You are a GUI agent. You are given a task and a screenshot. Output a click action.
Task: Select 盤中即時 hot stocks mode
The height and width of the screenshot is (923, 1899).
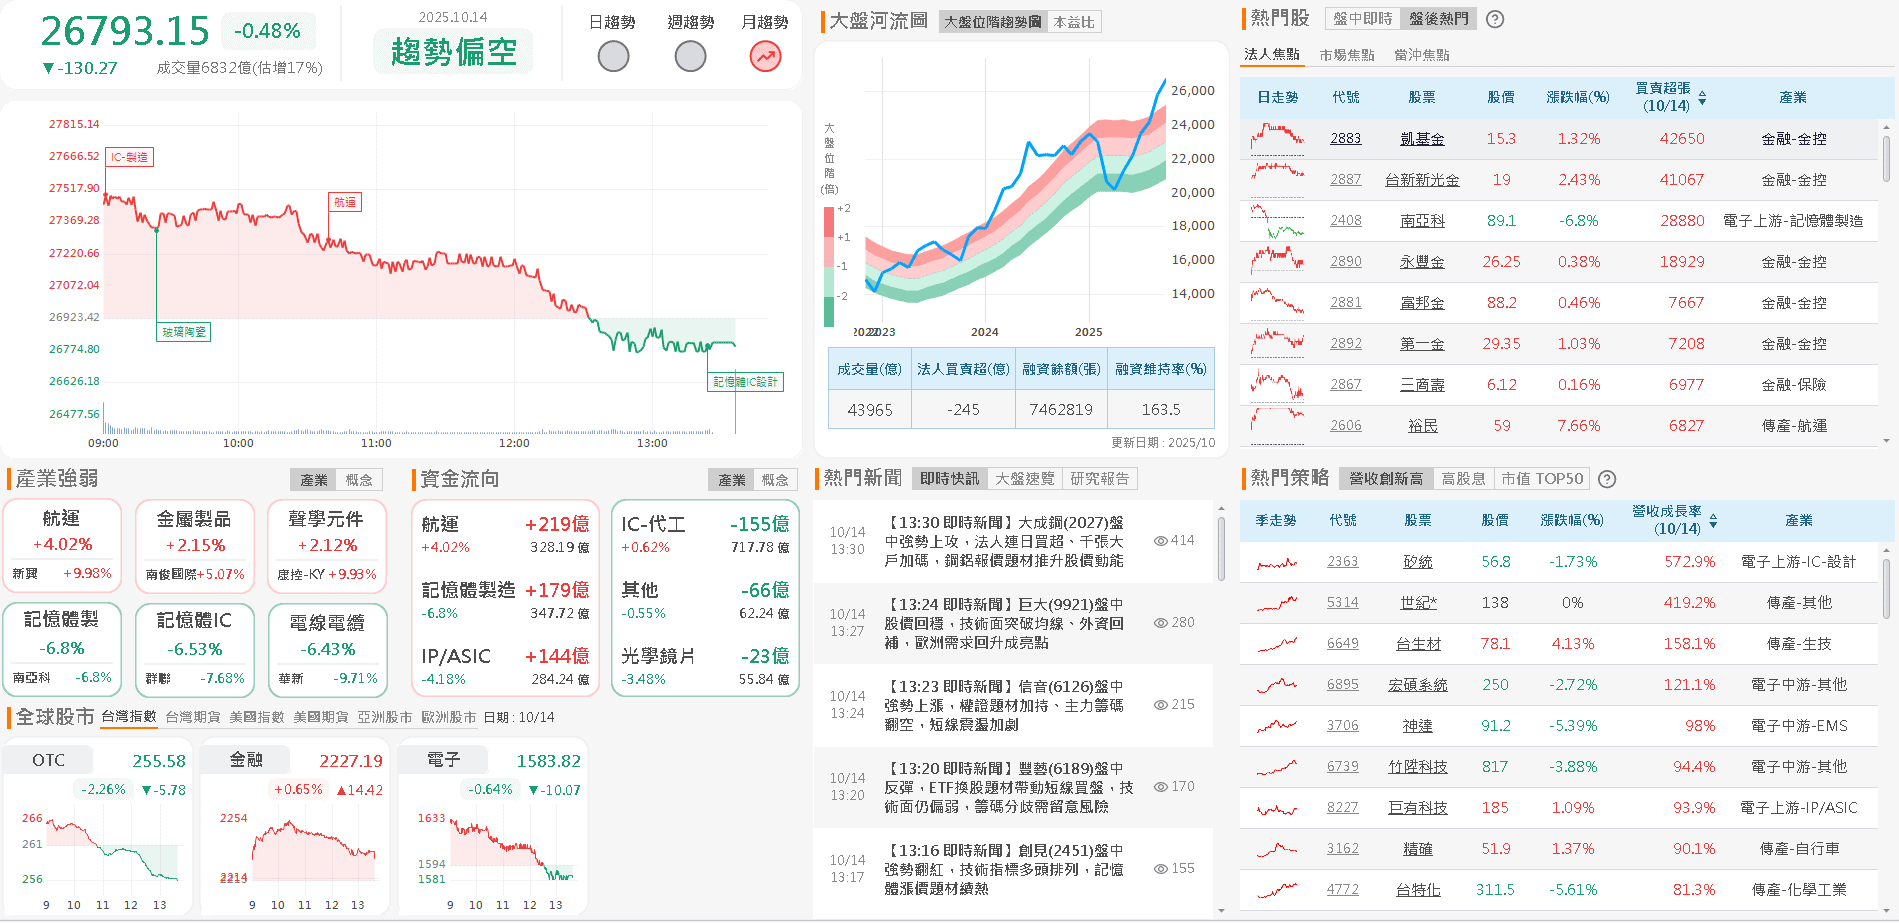pos(1362,19)
